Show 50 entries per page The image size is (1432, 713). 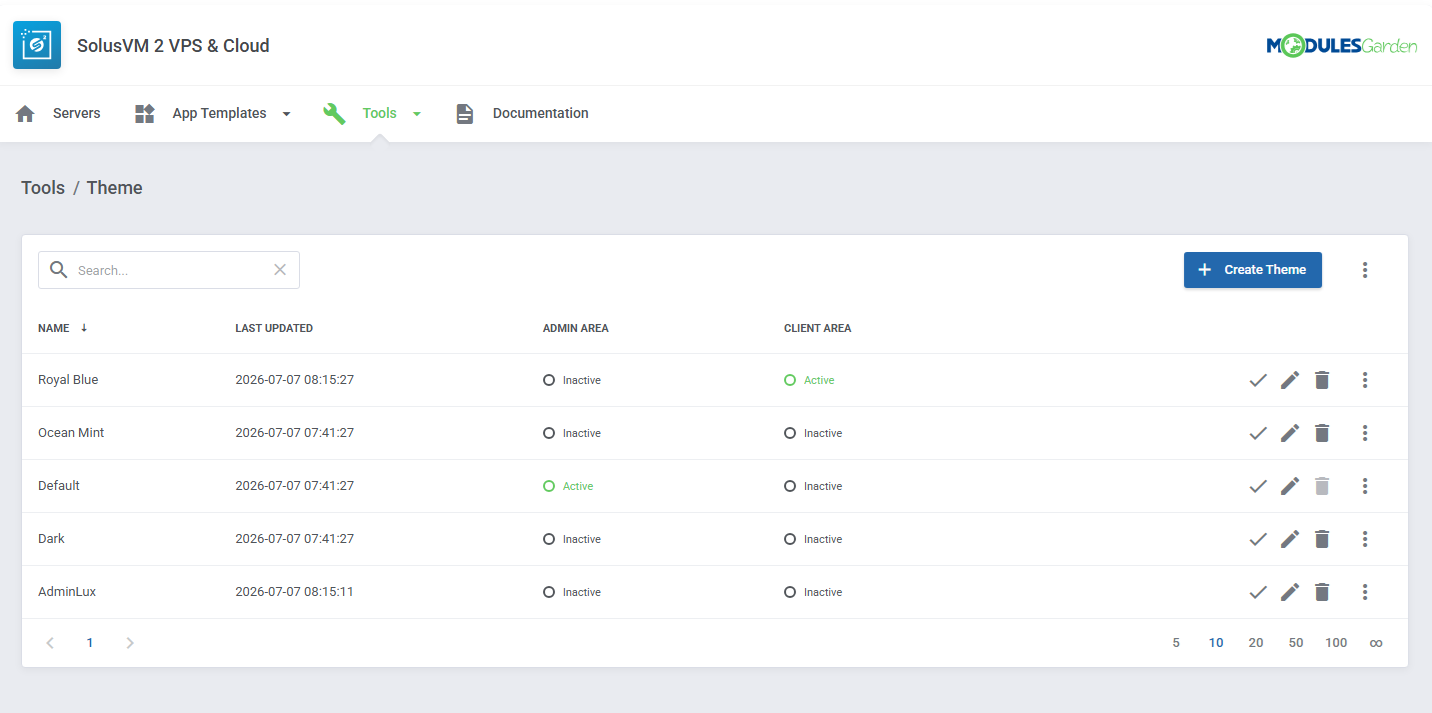click(x=1296, y=643)
